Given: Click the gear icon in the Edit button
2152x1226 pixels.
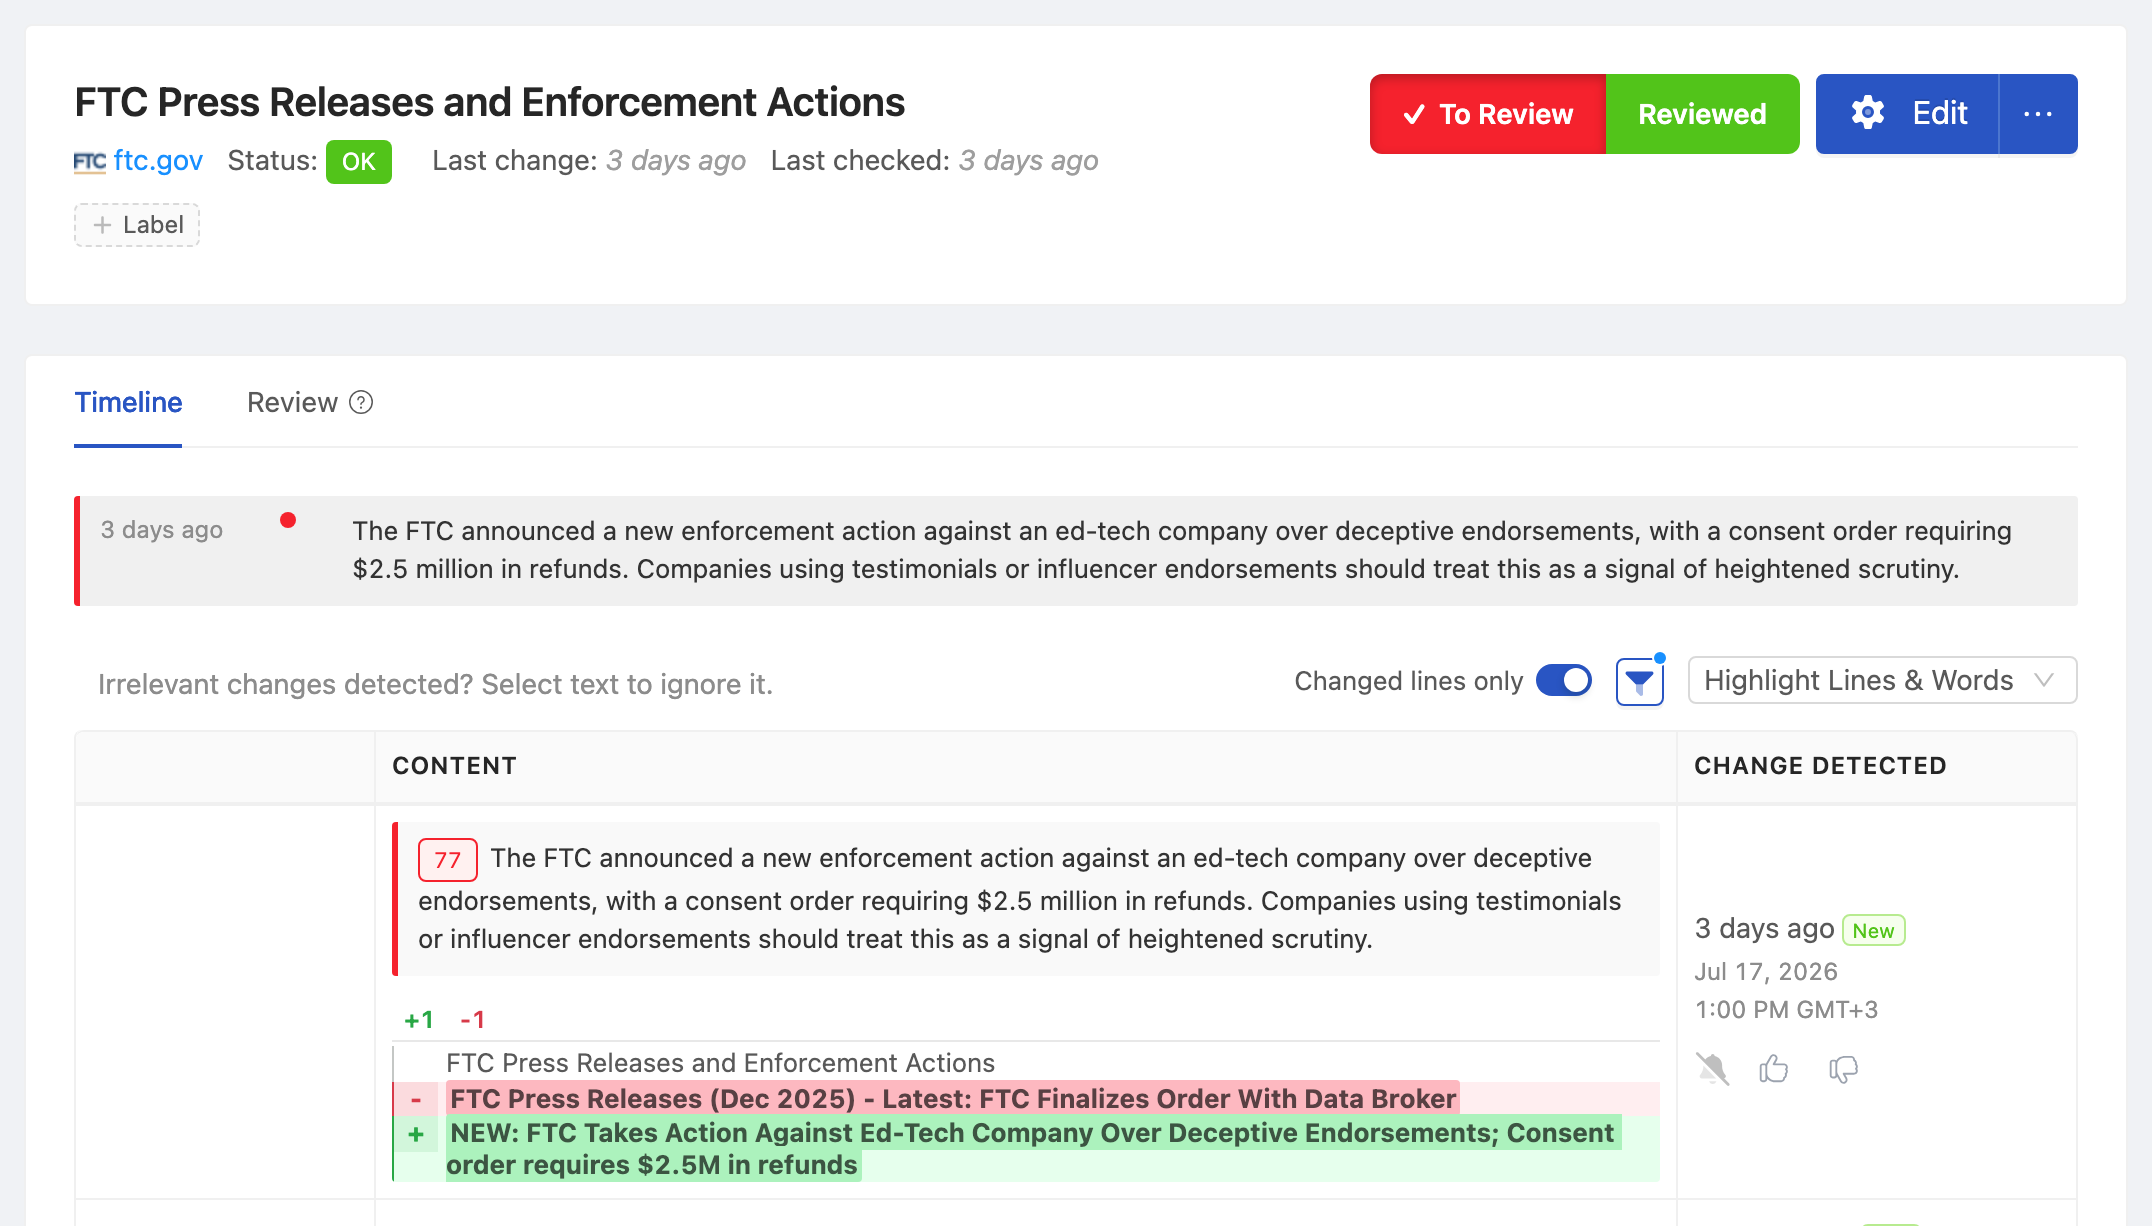Looking at the screenshot, I should pyautogui.click(x=1868, y=113).
